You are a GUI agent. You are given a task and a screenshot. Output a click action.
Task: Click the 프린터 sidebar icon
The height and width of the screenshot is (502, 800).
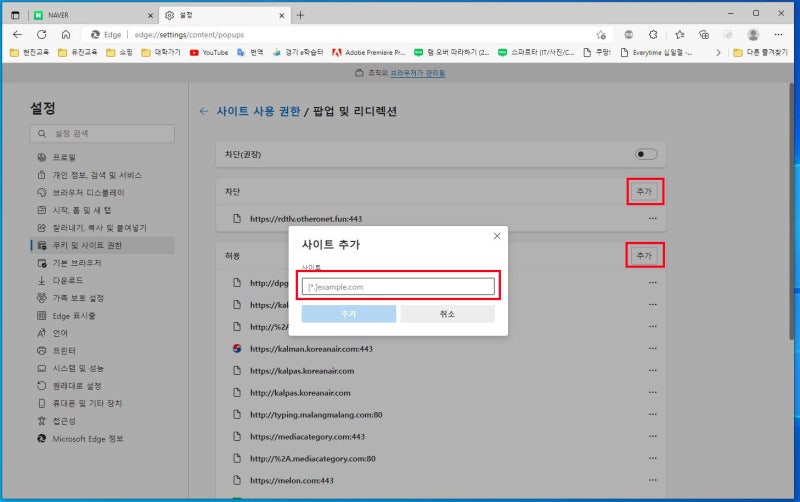41,350
